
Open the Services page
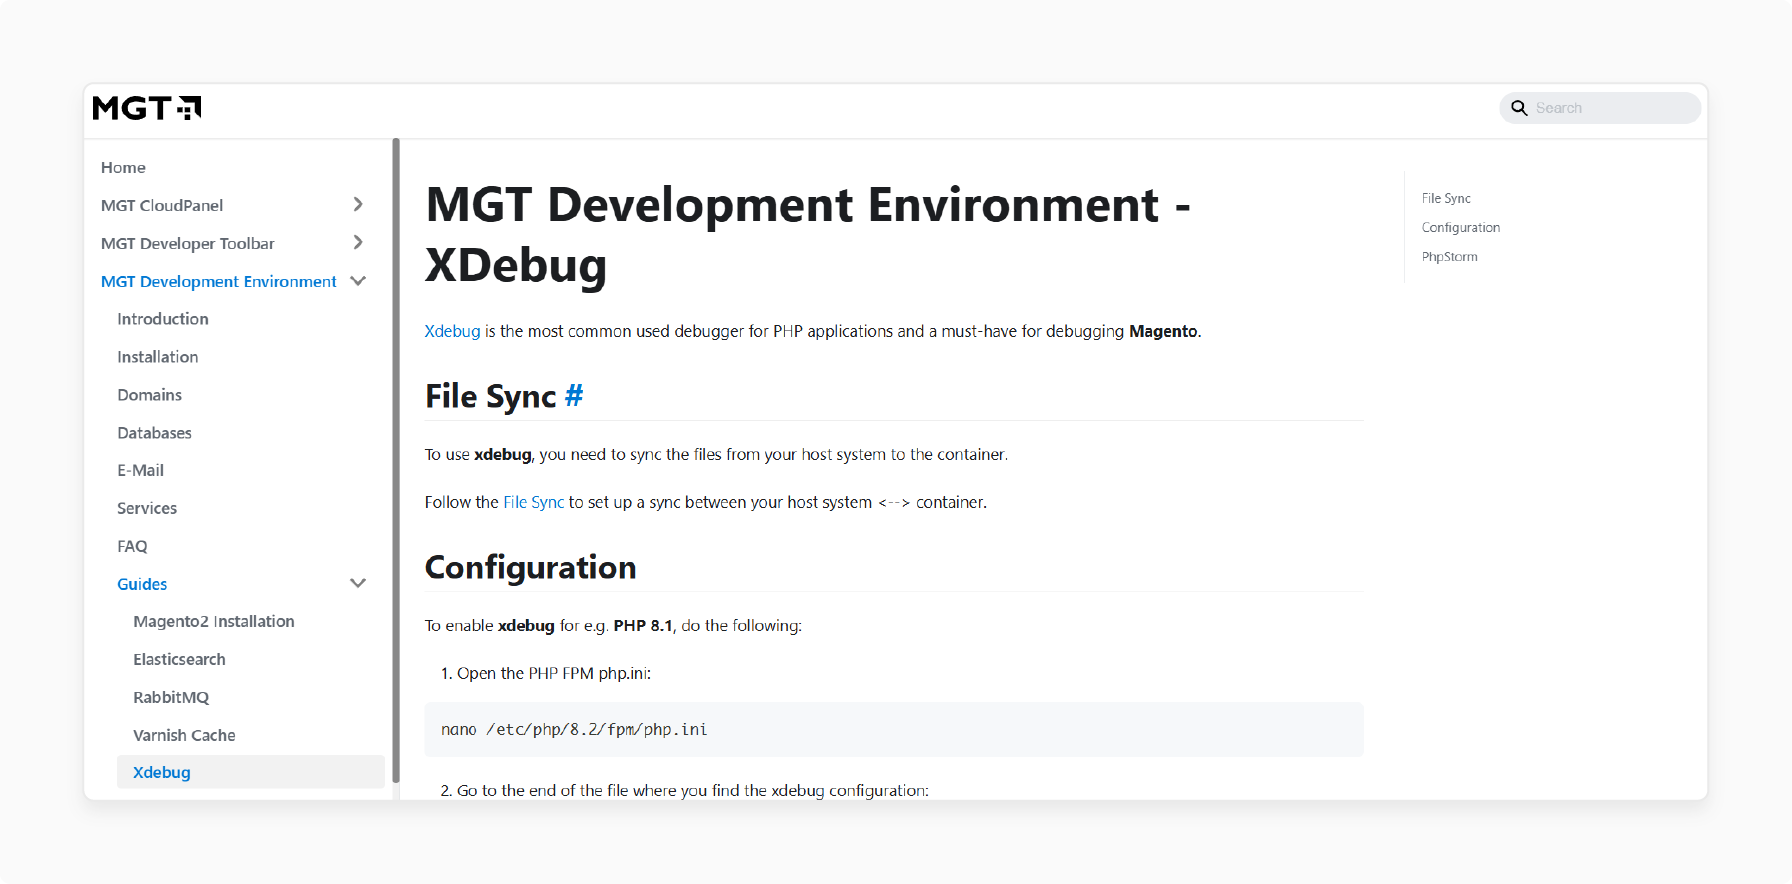(x=147, y=508)
